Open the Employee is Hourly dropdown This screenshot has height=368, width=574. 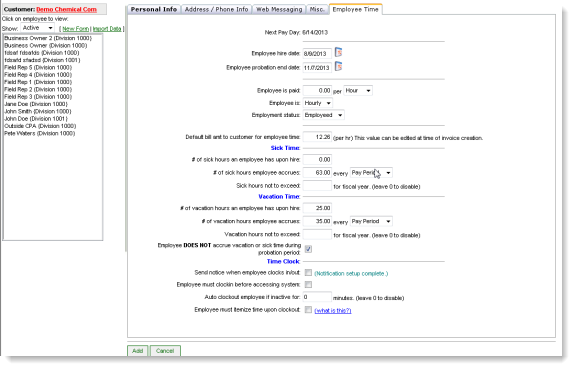[317, 103]
